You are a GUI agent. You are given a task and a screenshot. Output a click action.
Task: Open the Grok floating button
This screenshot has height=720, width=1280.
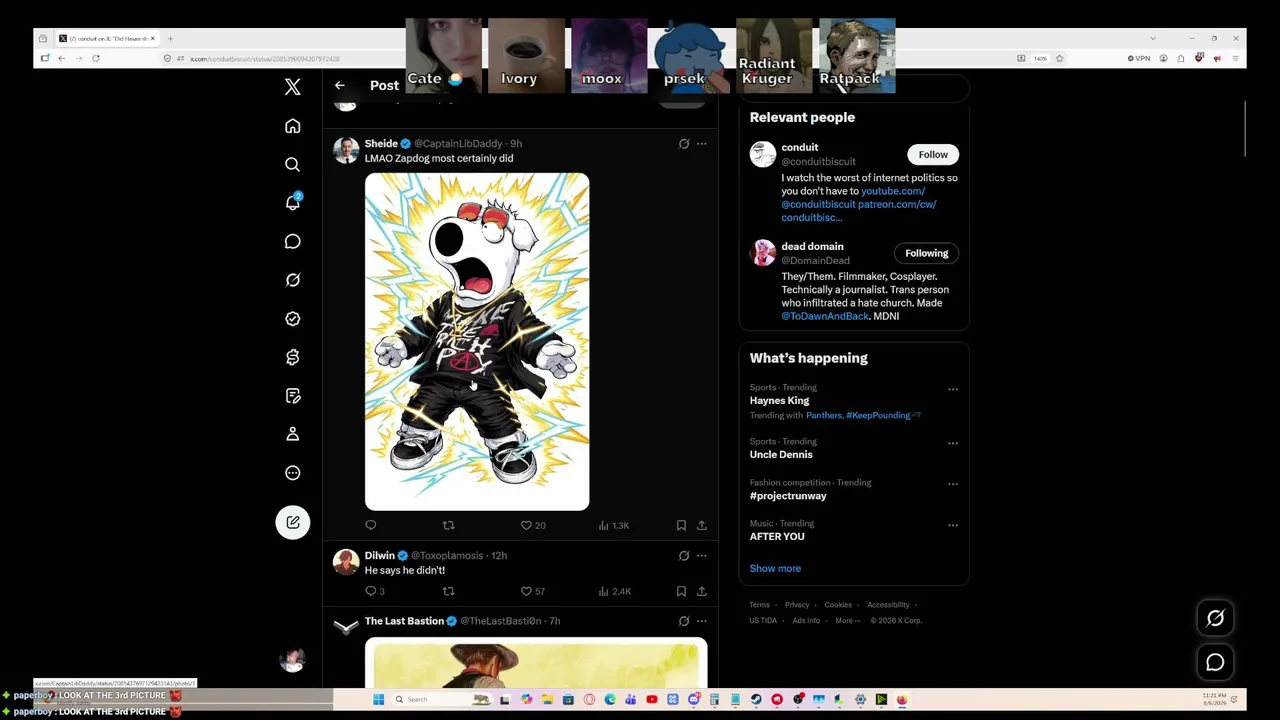pos(1215,618)
